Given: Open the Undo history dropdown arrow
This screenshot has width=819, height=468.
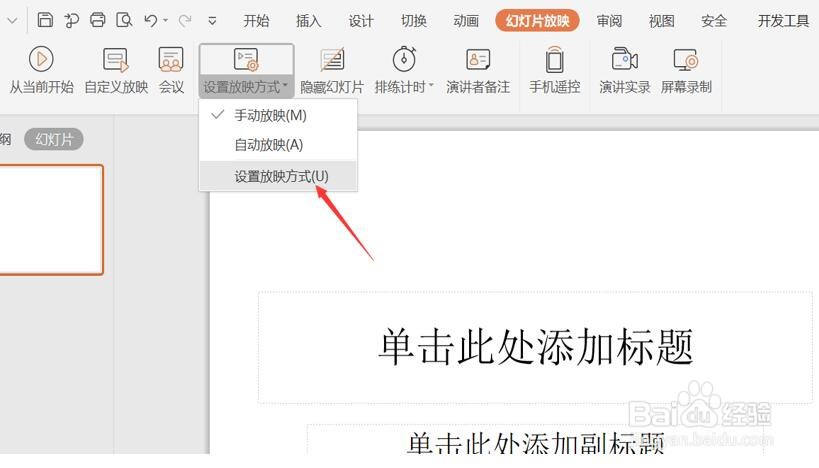Looking at the screenshot, I should [166, 20].
